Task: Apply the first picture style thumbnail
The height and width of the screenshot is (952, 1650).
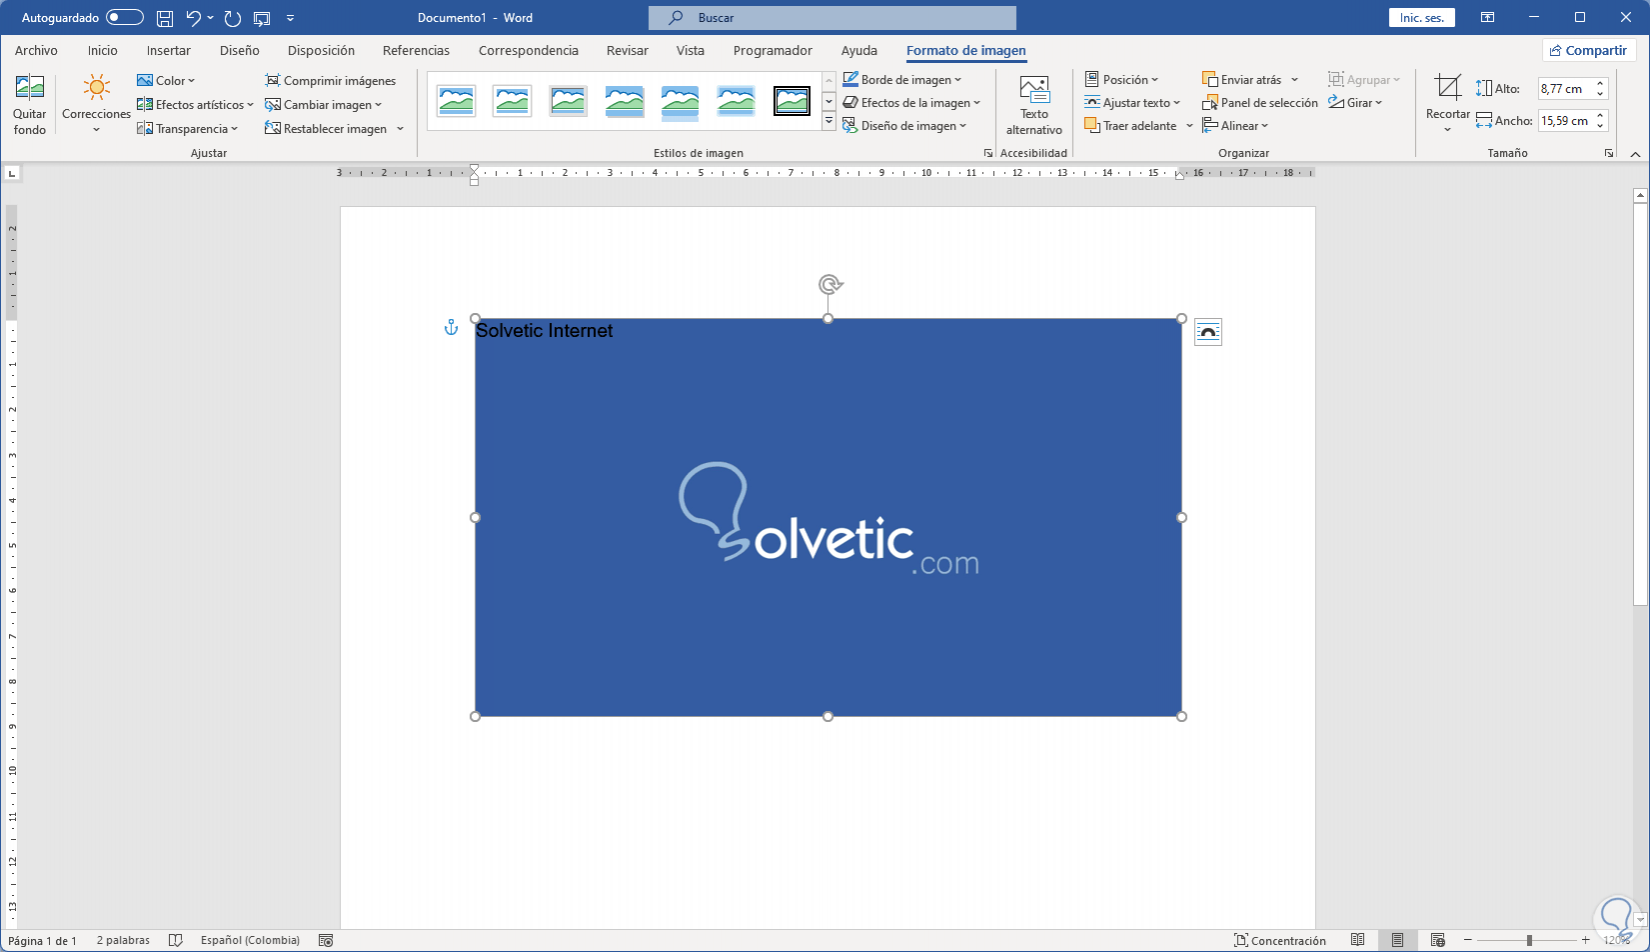Action: [x=457, y=100]
